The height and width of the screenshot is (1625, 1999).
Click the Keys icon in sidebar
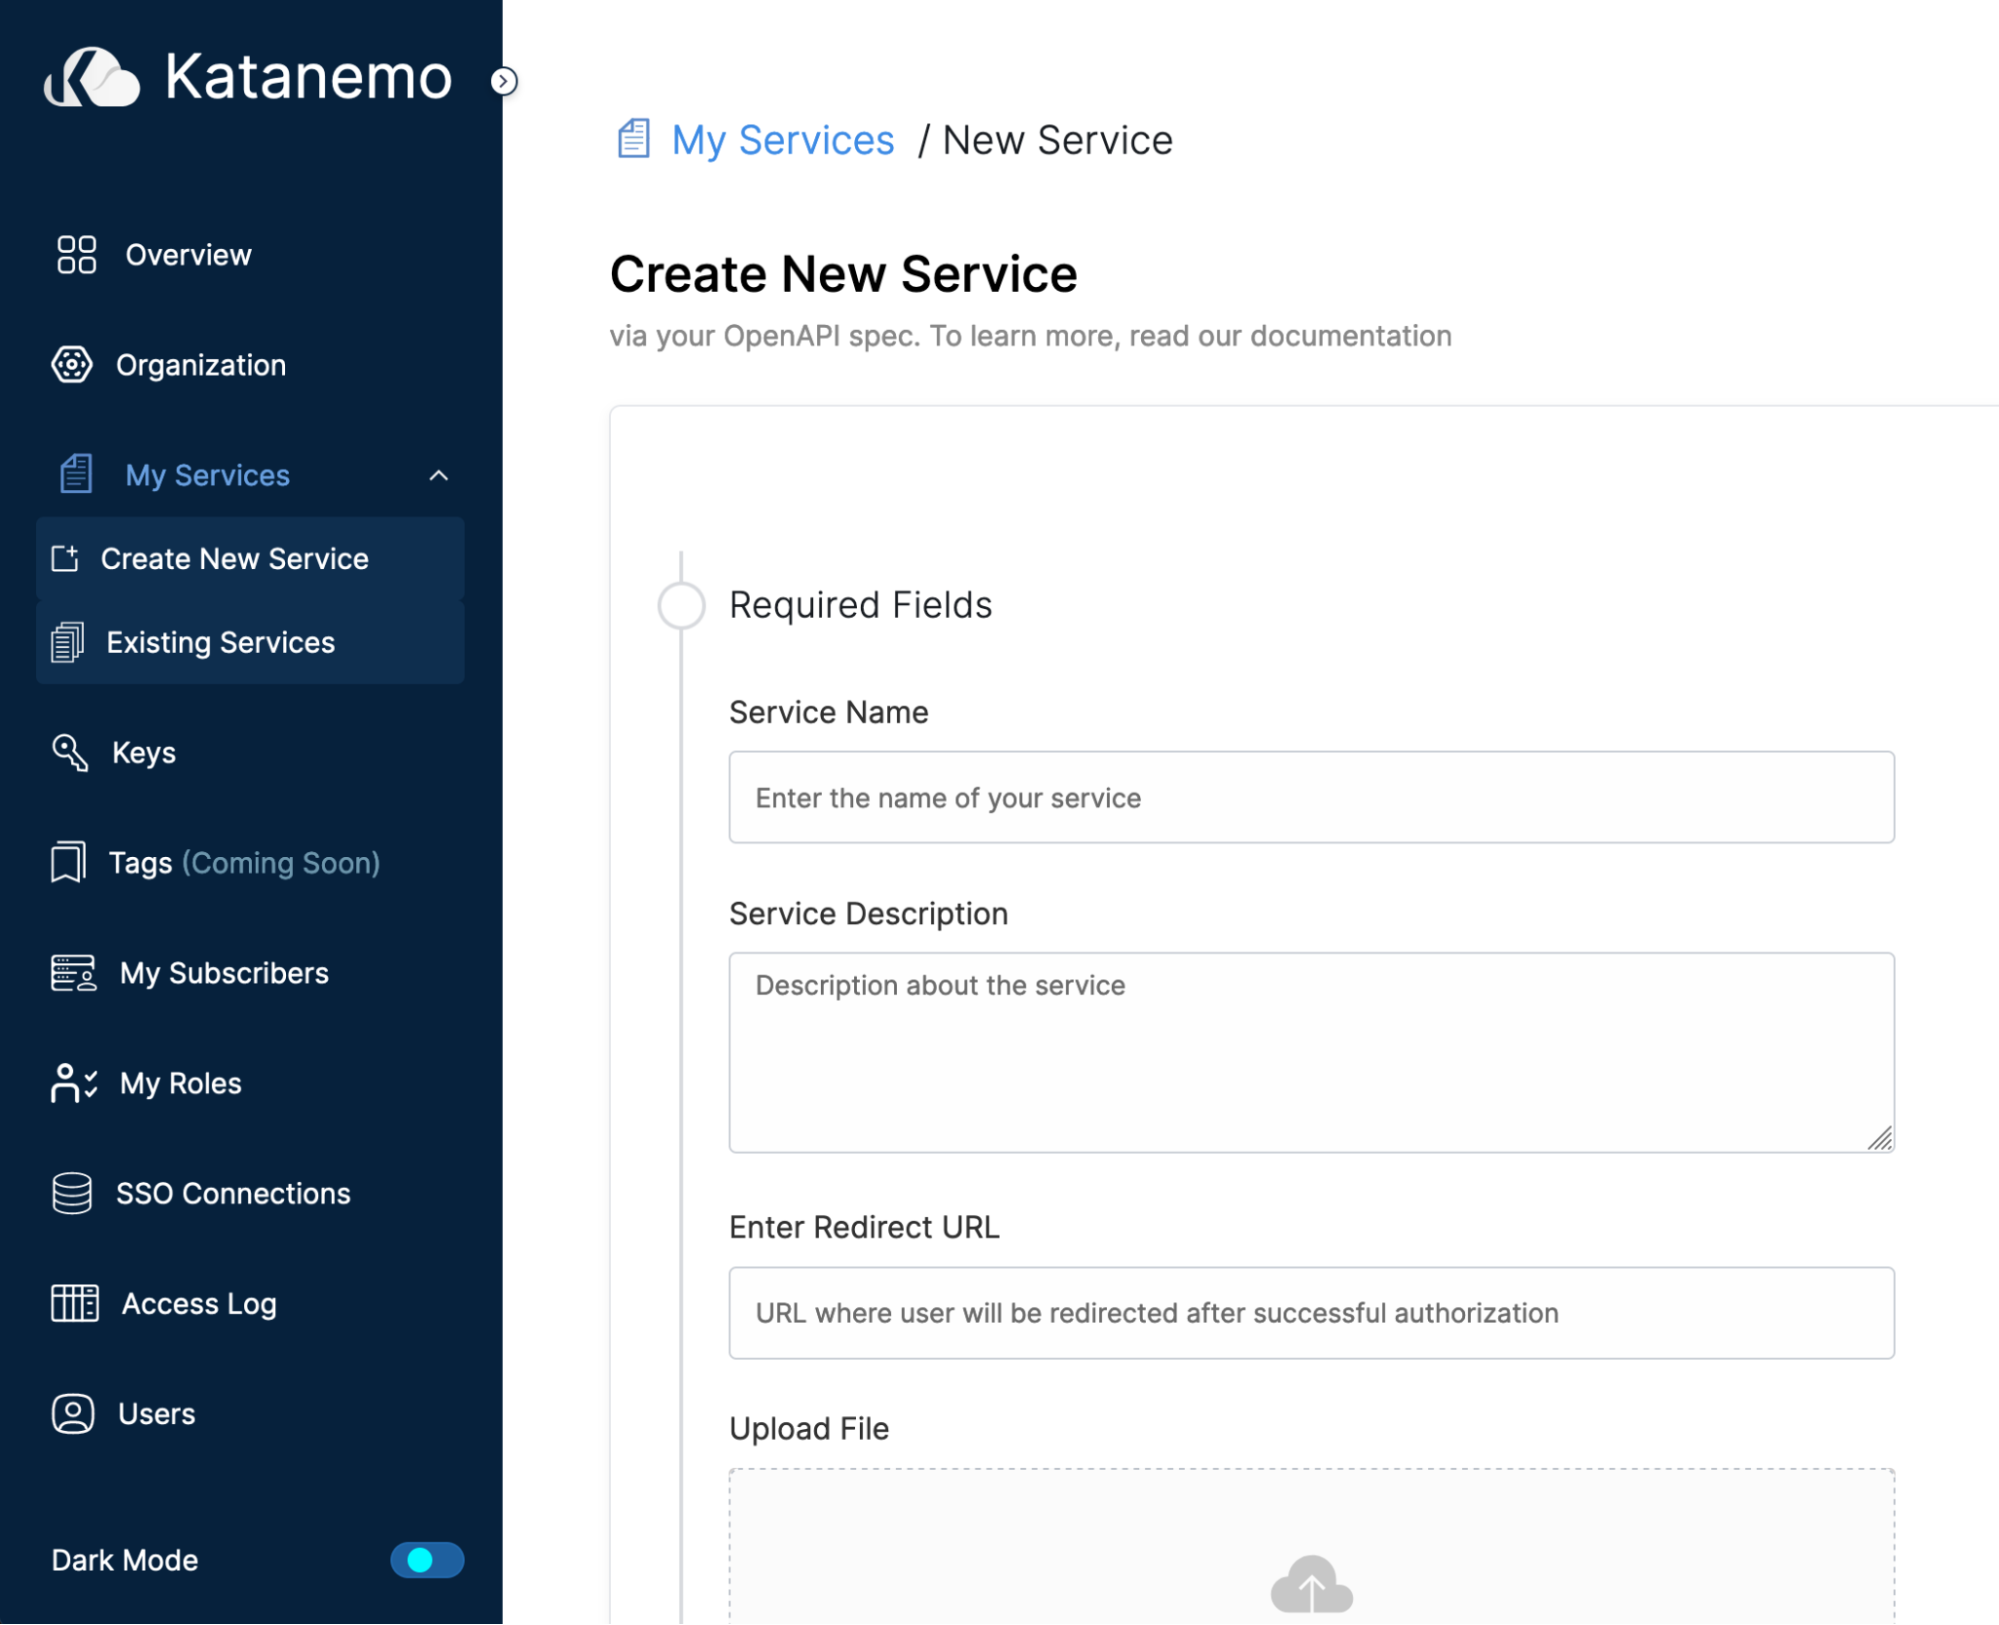[71, 754]
